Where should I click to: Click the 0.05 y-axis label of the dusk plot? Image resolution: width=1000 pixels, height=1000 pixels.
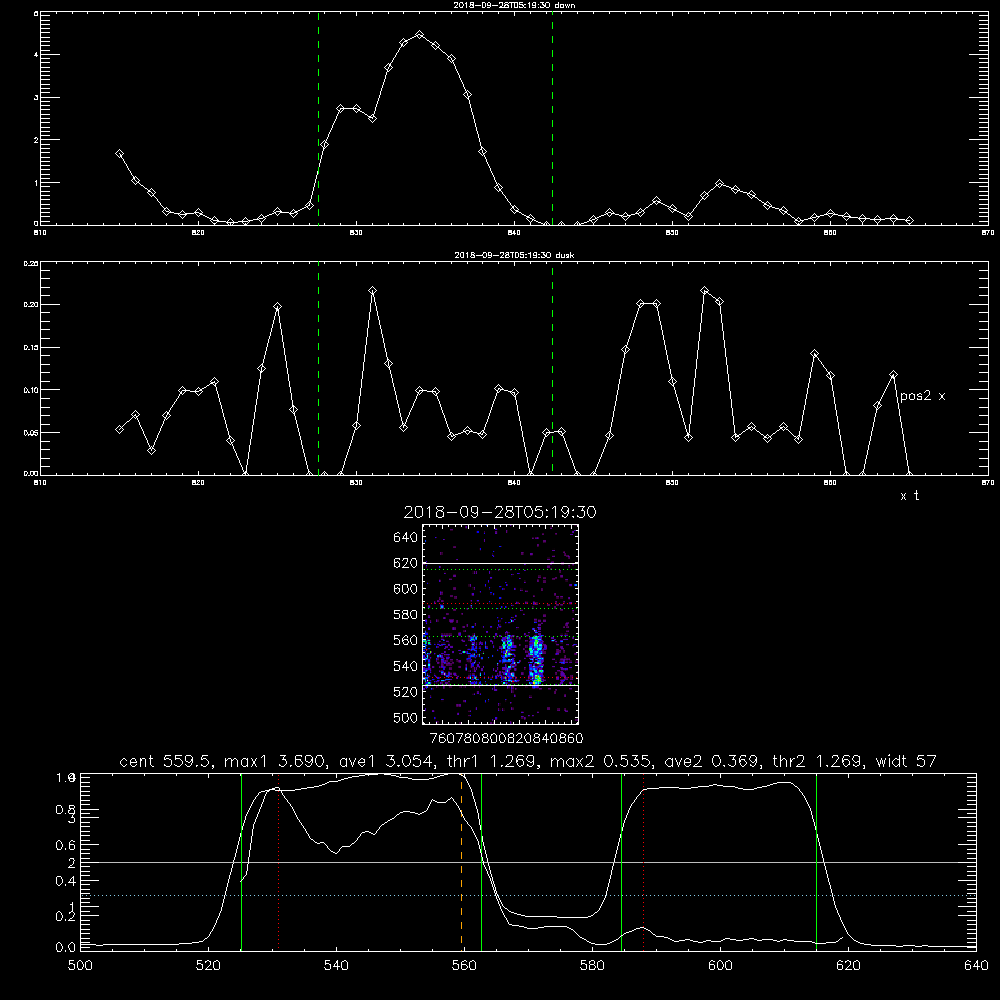click(31, 432)
